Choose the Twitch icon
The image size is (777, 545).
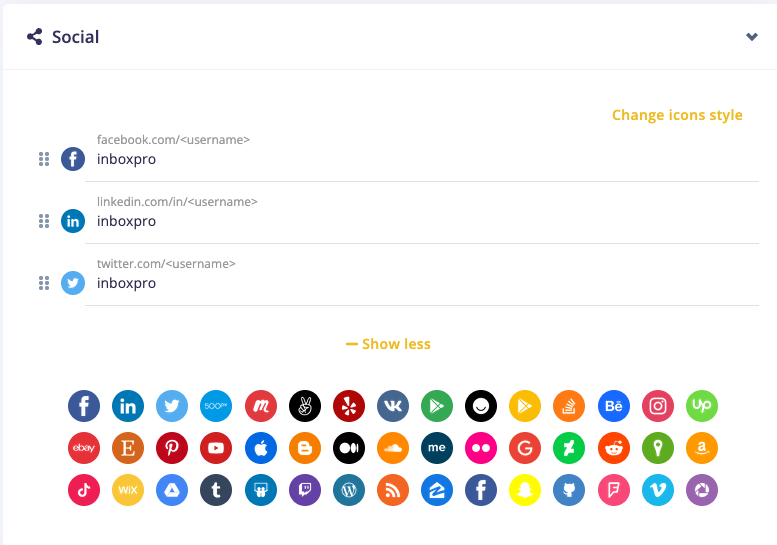[x=305, y=490]
